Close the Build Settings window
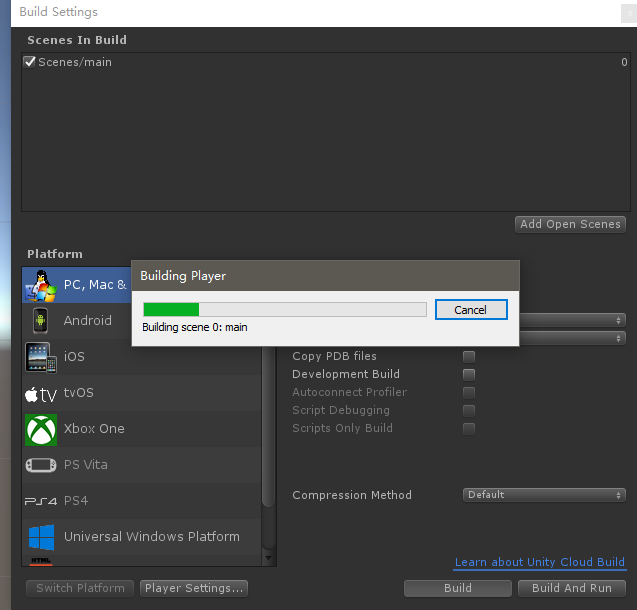 pyautogui.click(x=629, y=13)
